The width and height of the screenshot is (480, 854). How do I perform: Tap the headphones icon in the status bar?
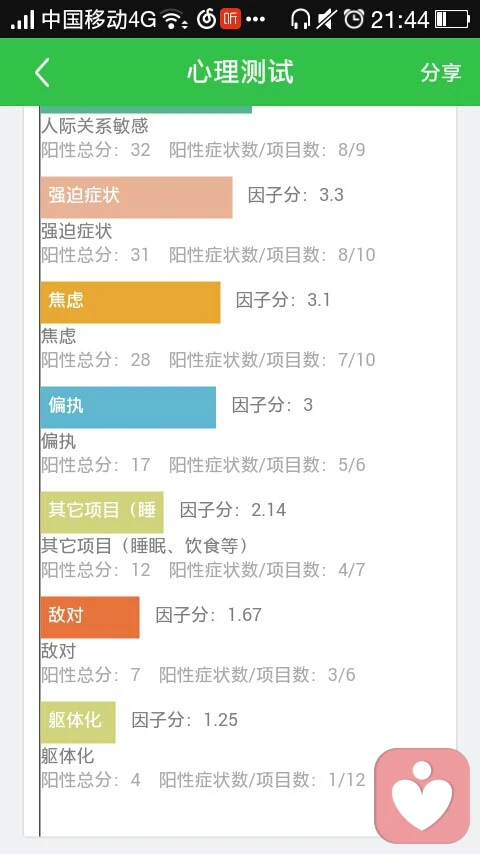(x=300, y=20)
